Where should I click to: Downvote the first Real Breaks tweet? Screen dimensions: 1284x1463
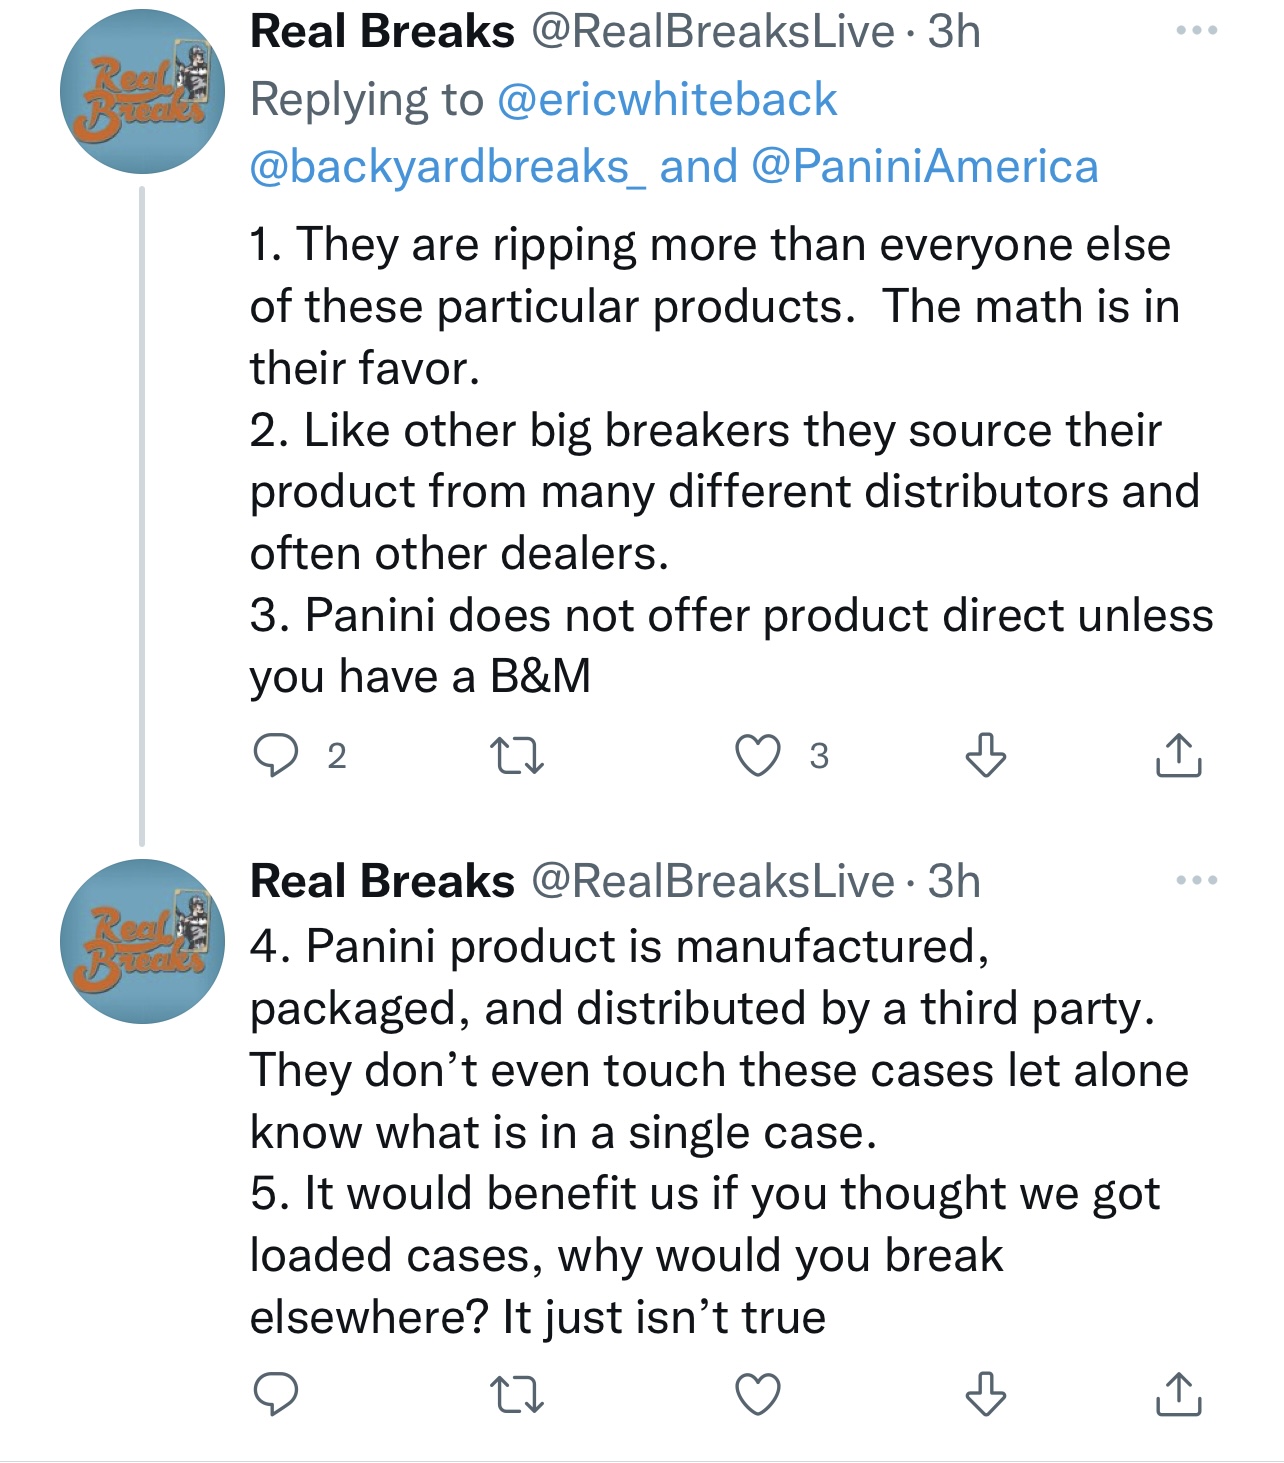click(x=985, y=756)
